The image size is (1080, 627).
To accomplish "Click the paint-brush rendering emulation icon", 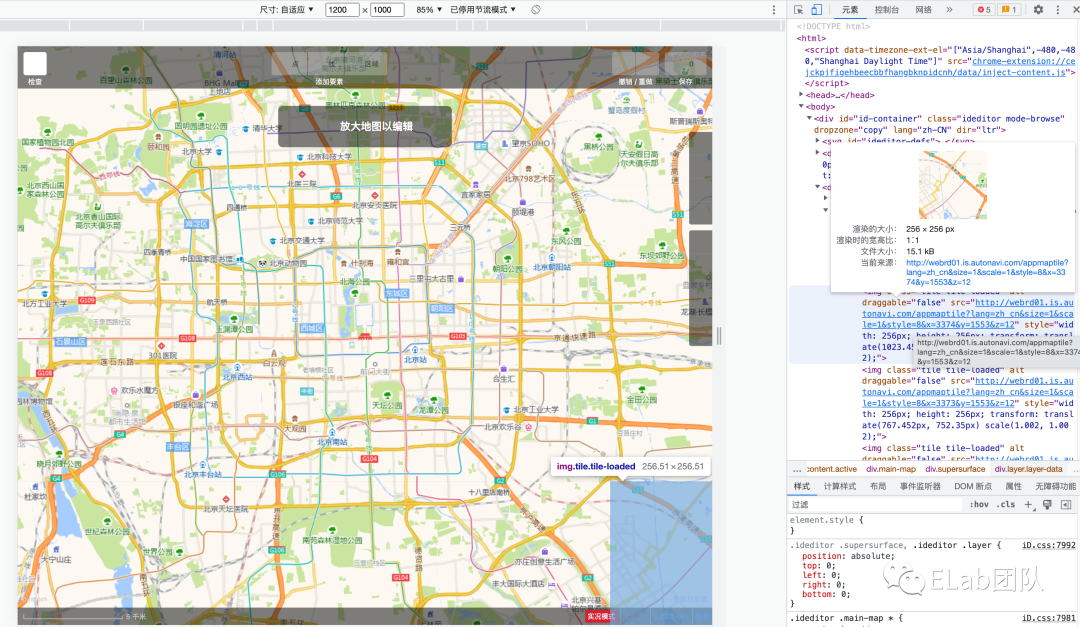I will click(1047, 504).
